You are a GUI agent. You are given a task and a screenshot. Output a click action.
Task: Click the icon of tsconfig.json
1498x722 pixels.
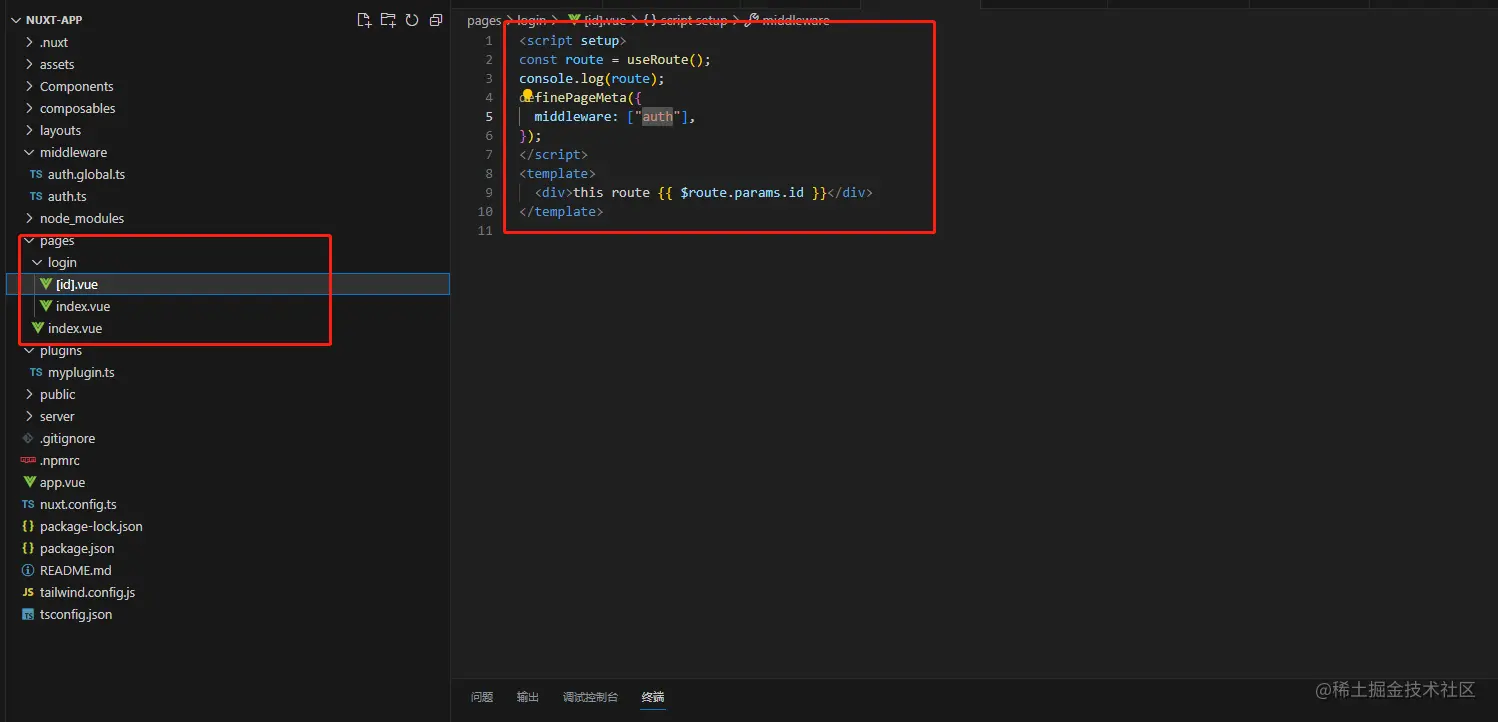(28, 614)
